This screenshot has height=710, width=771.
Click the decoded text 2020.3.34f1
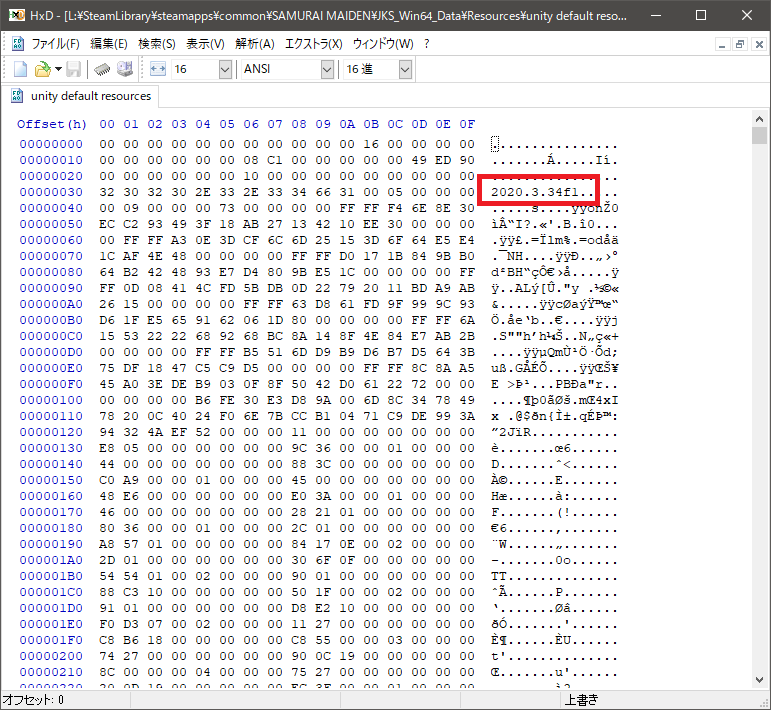(x=534, y=192)
